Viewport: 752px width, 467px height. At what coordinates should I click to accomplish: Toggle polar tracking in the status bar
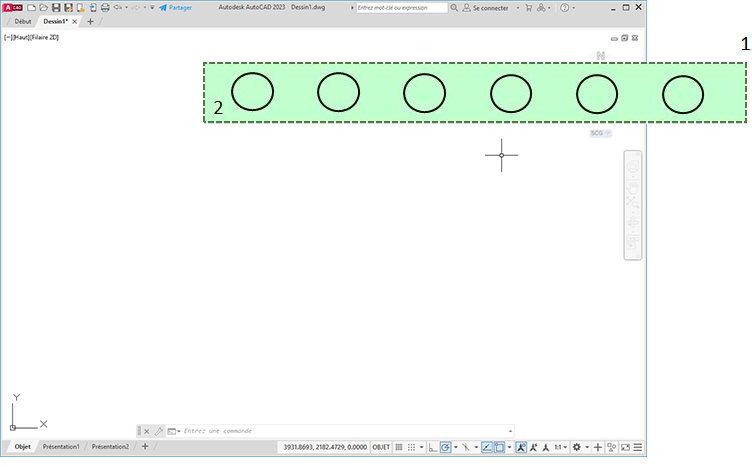(446, 447)
